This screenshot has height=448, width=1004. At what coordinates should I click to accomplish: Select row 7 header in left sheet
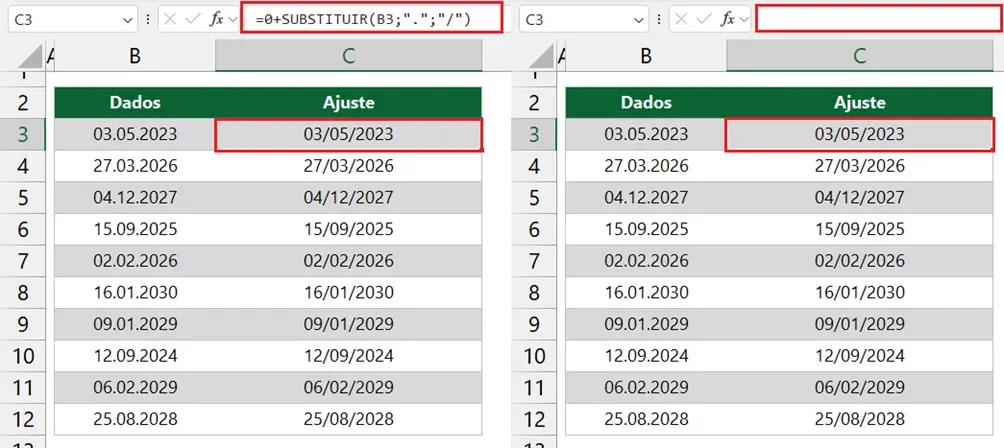point(23,261)
